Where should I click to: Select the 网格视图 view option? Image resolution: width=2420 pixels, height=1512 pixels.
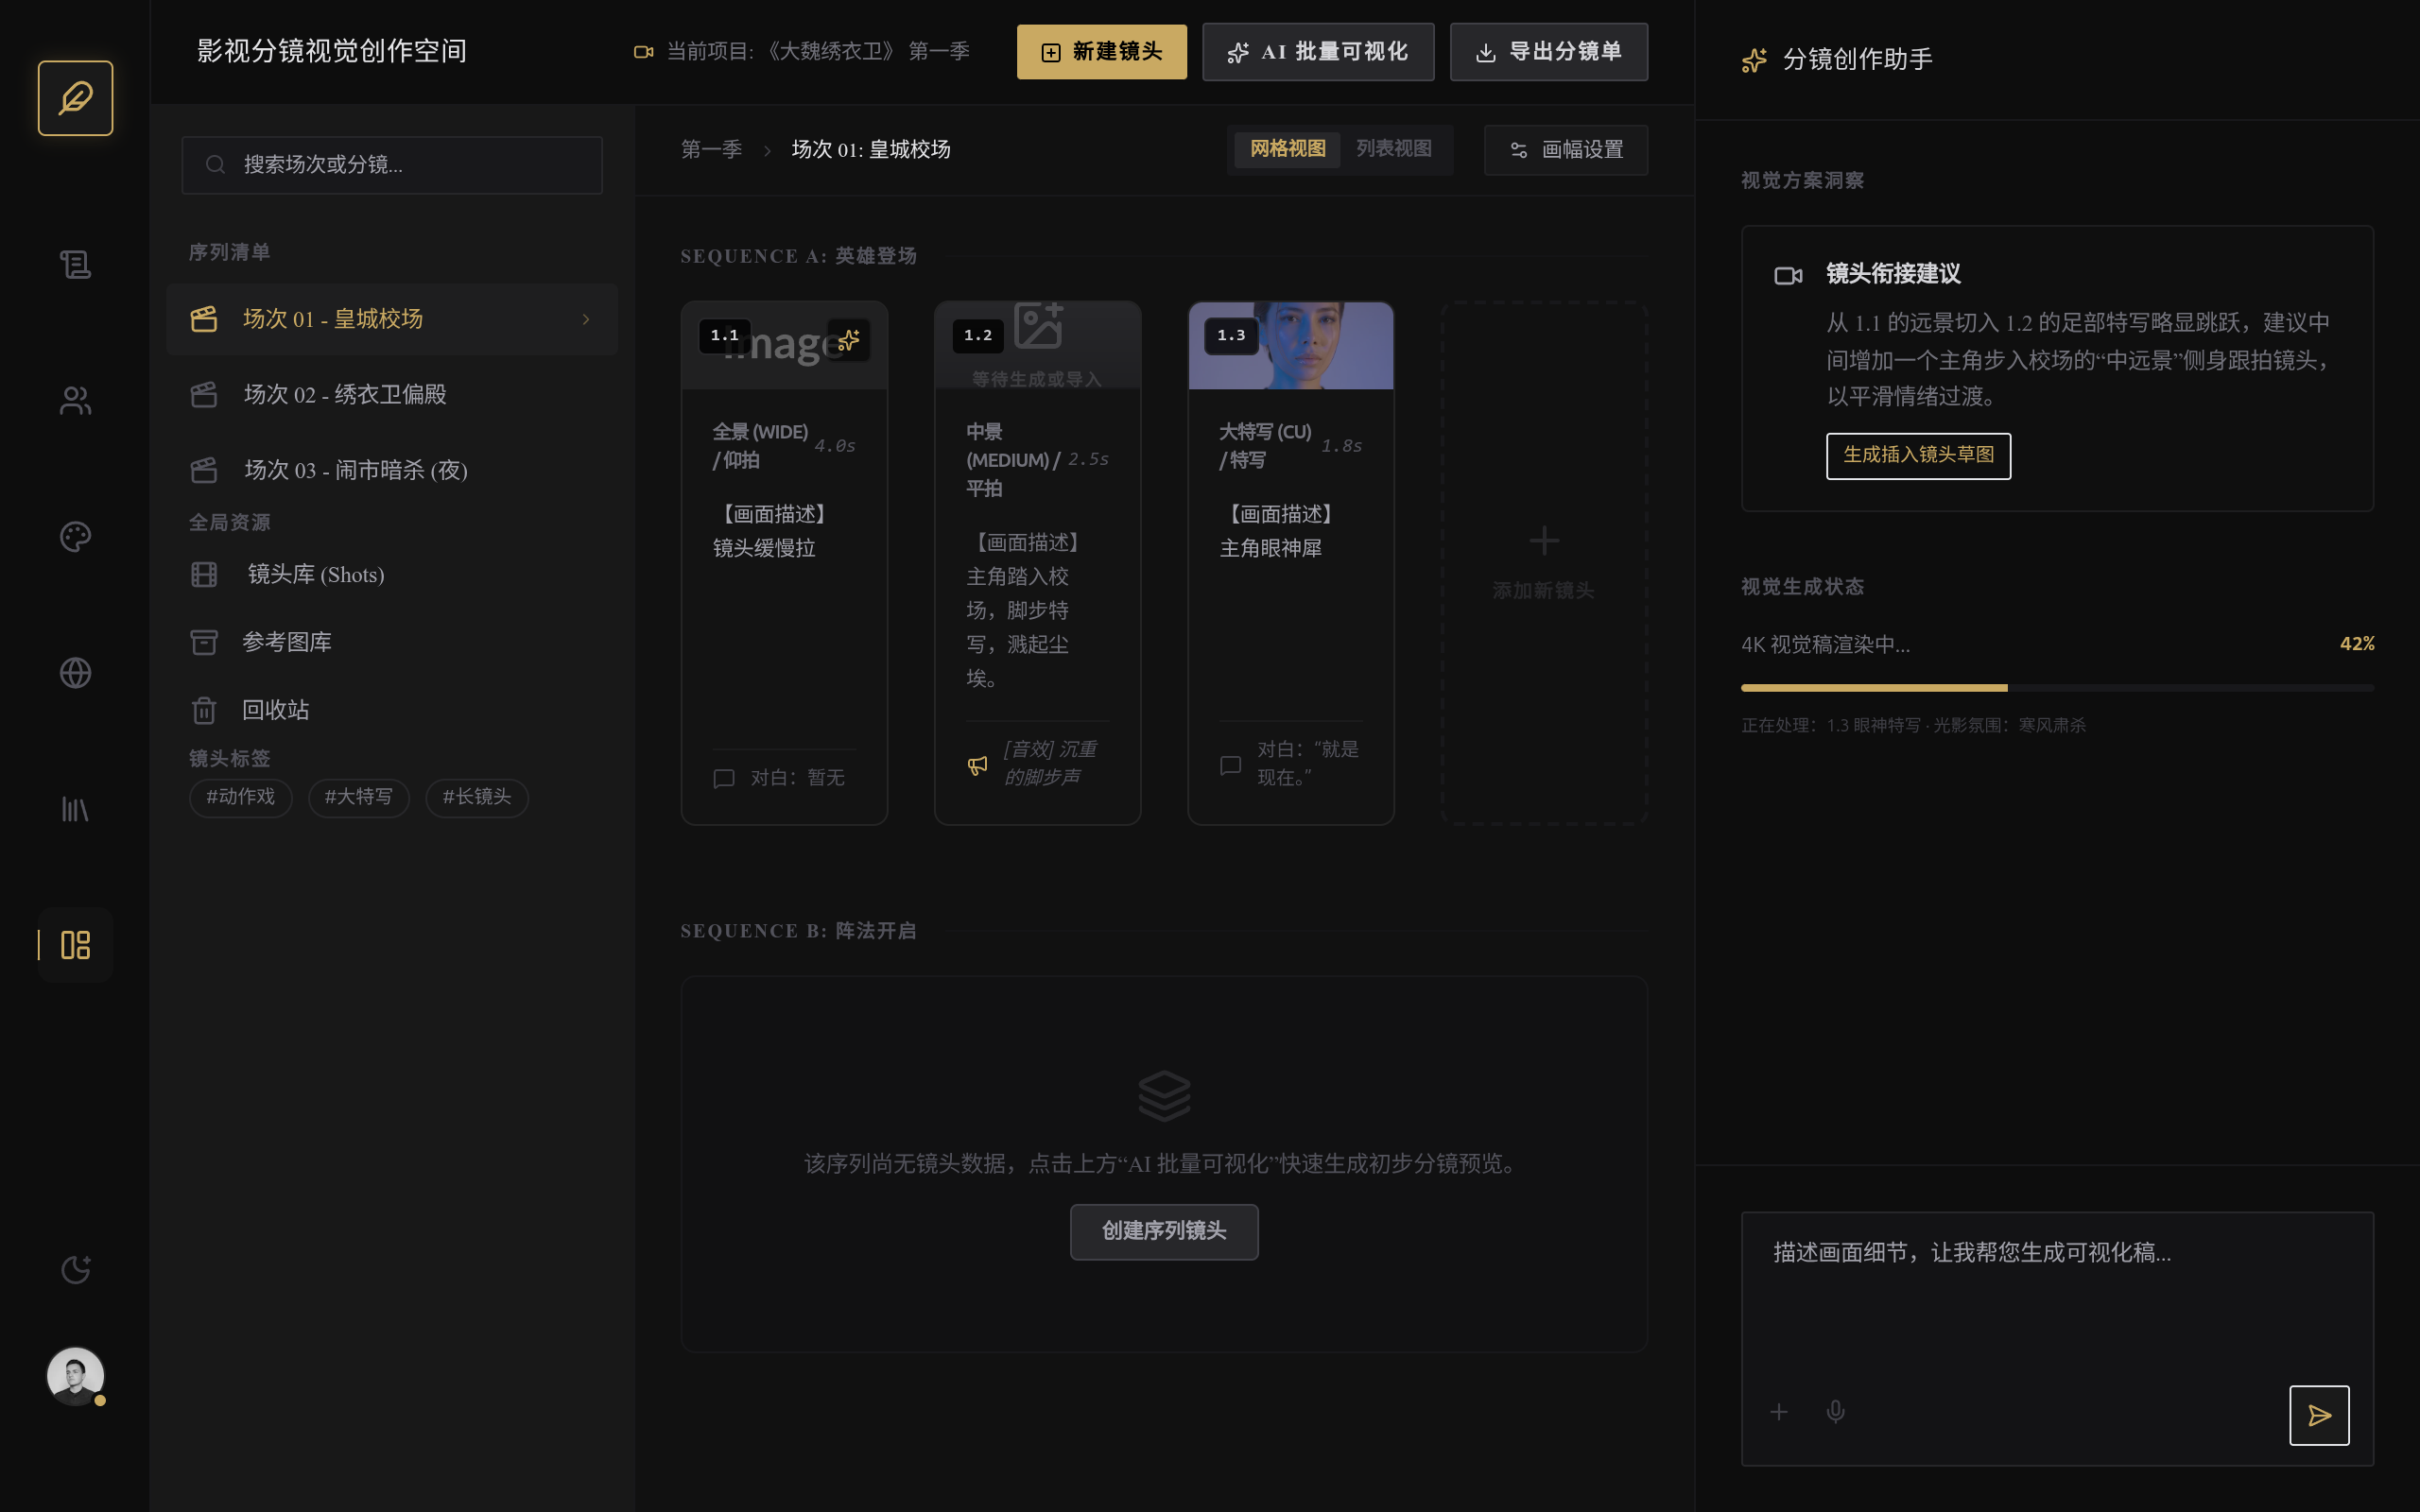tap(1287, 149)
